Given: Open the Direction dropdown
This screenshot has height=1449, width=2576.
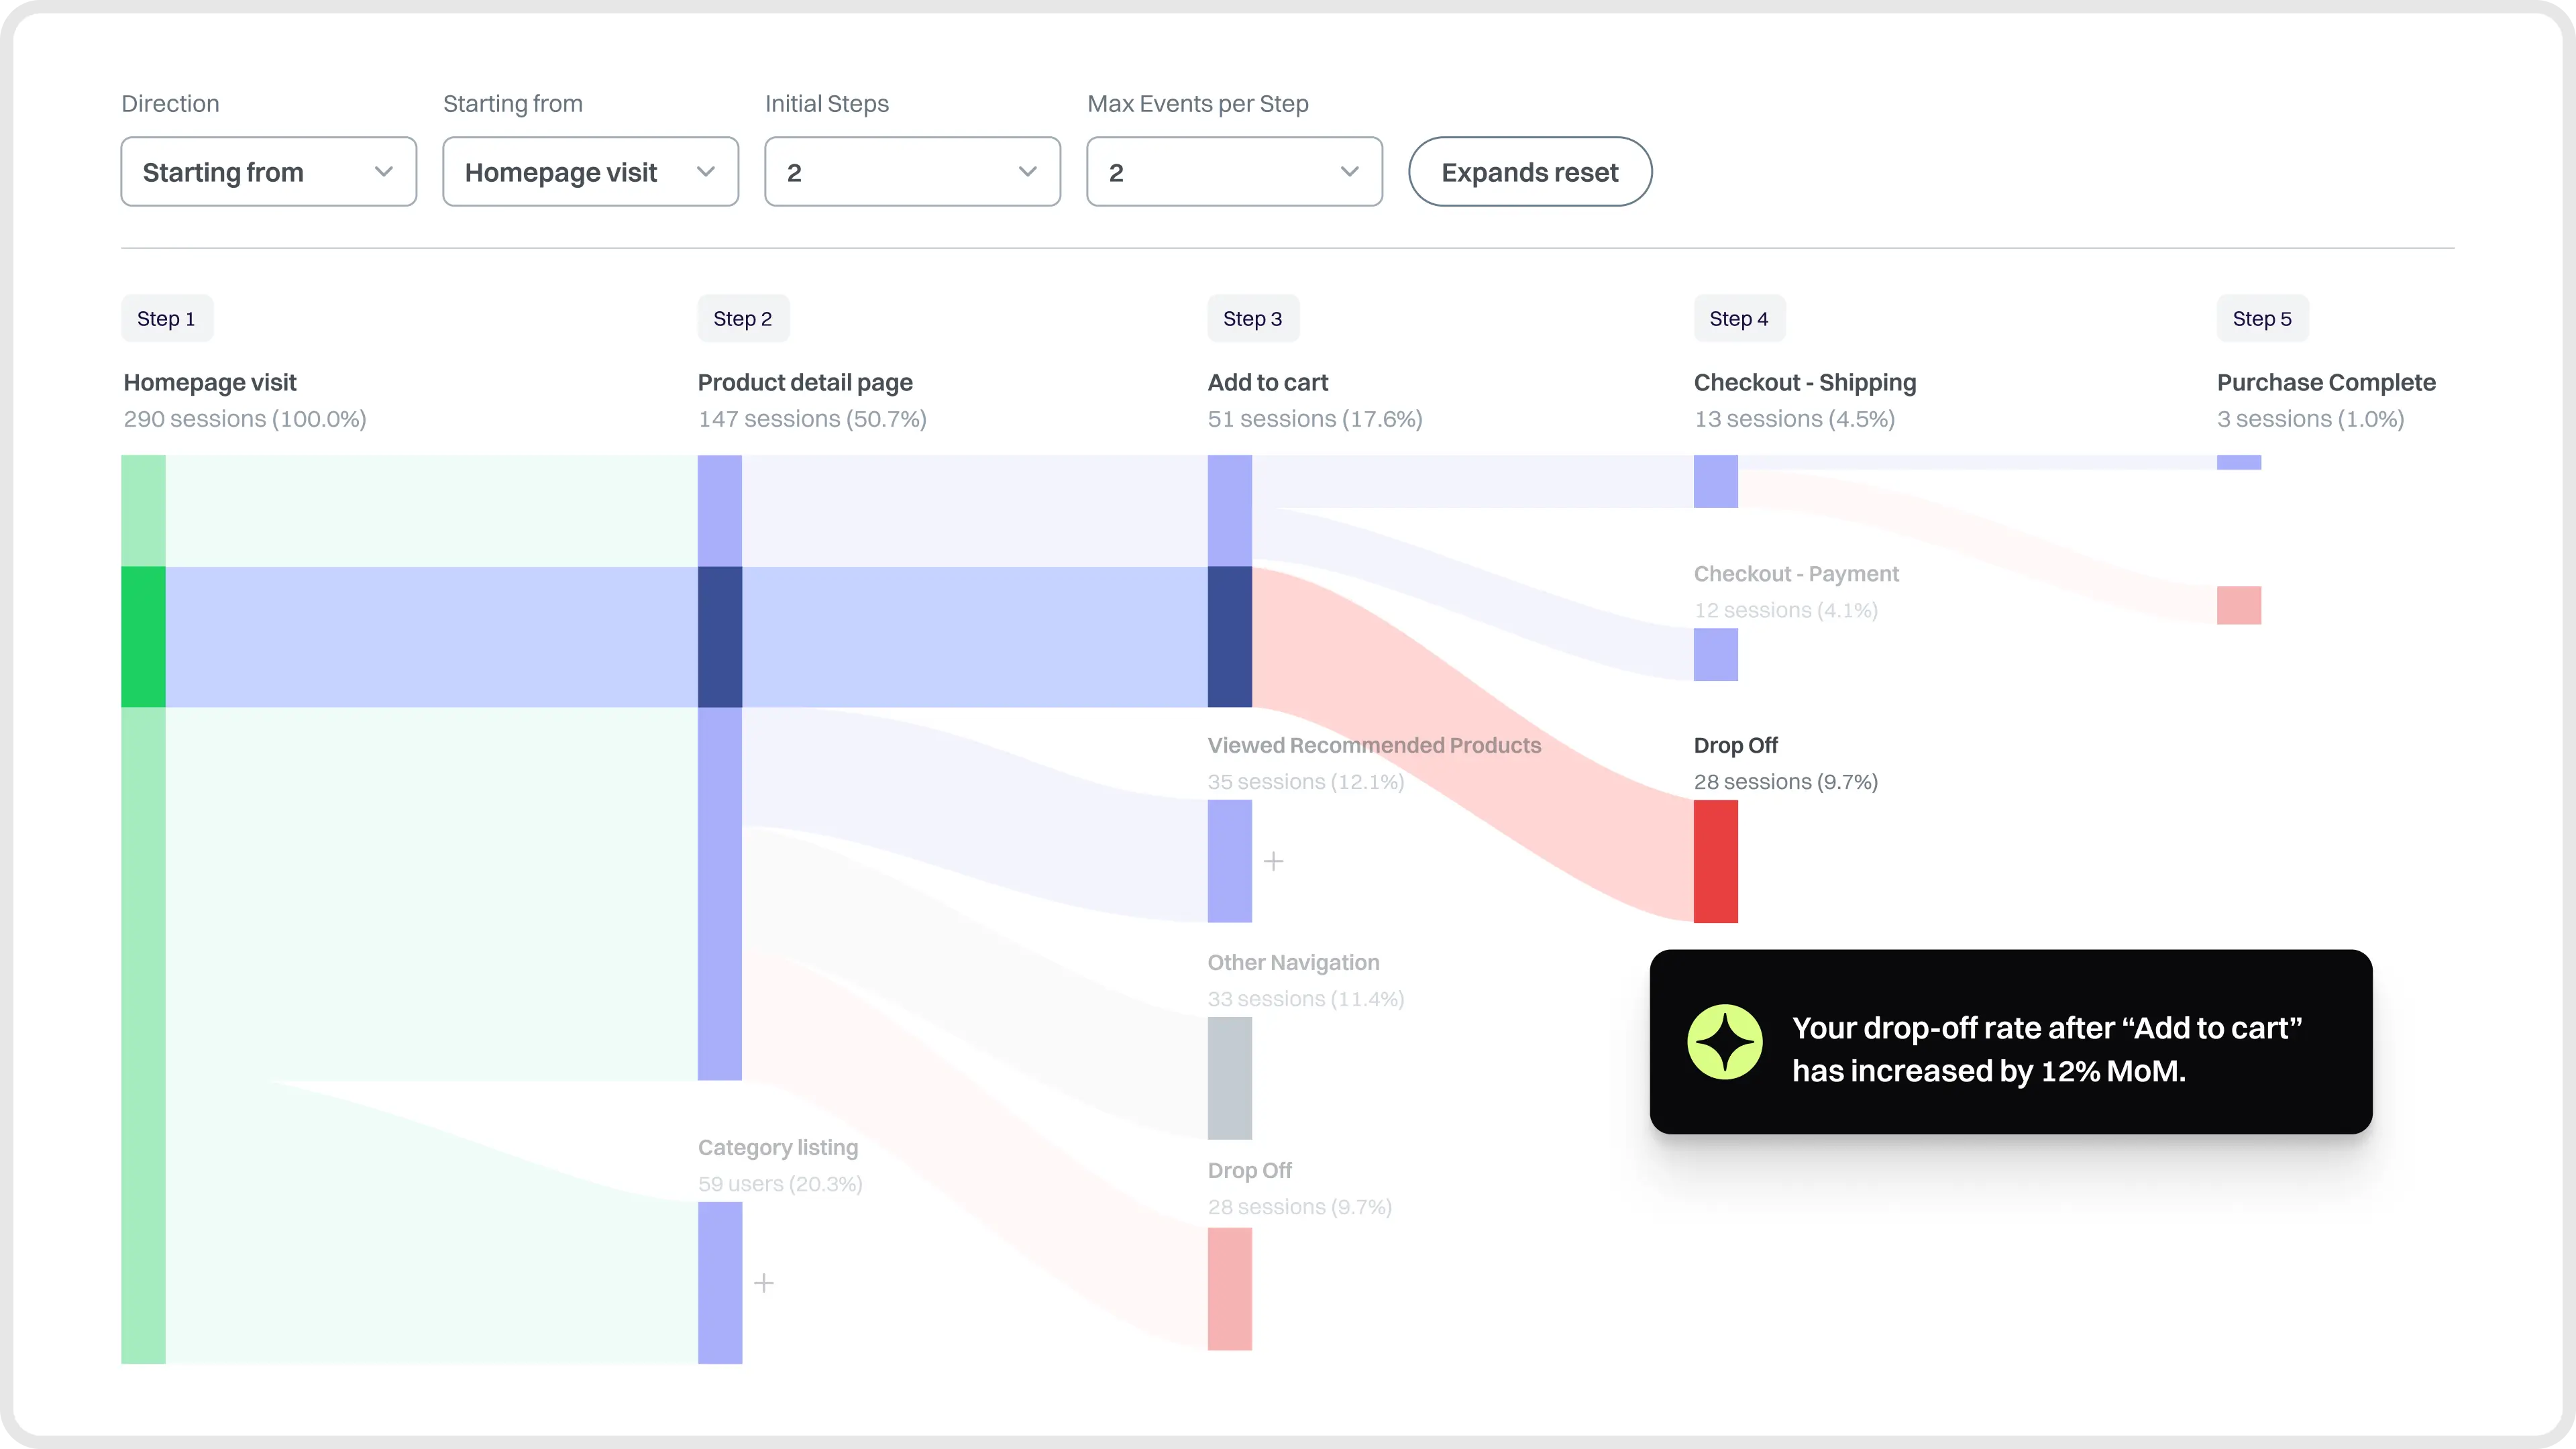Looking at the screenshot, I should pos(267,171).
